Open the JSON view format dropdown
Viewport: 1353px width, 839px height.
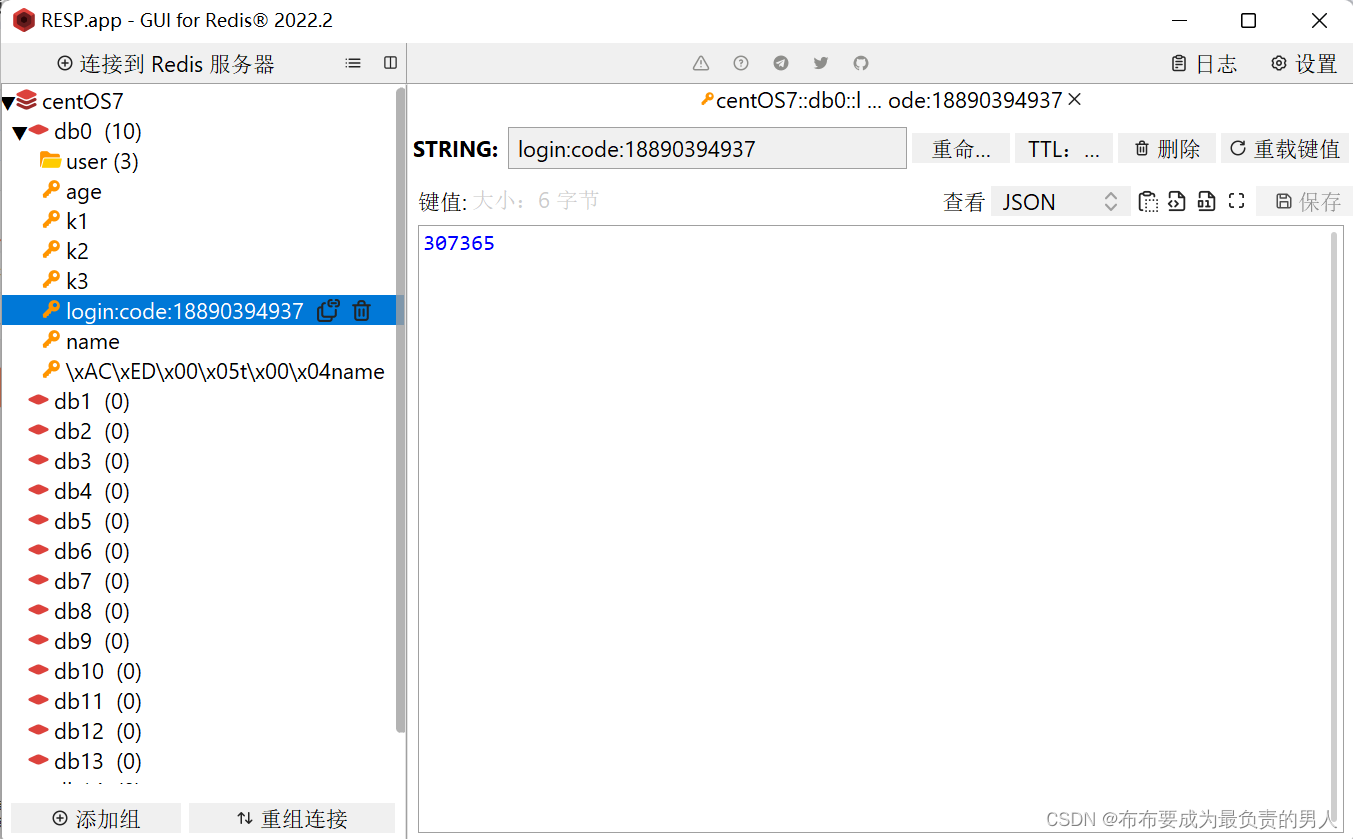1060,202
